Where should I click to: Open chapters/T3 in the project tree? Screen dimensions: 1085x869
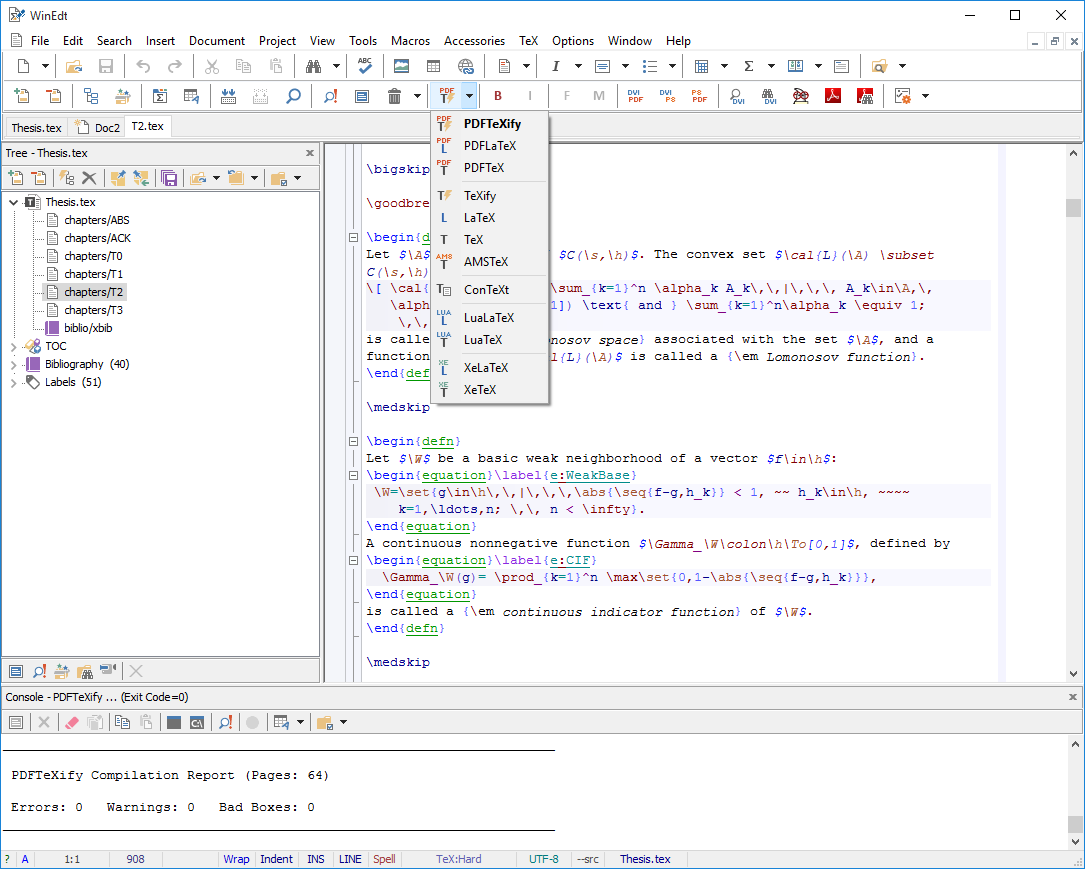click(x=93, y=310)
